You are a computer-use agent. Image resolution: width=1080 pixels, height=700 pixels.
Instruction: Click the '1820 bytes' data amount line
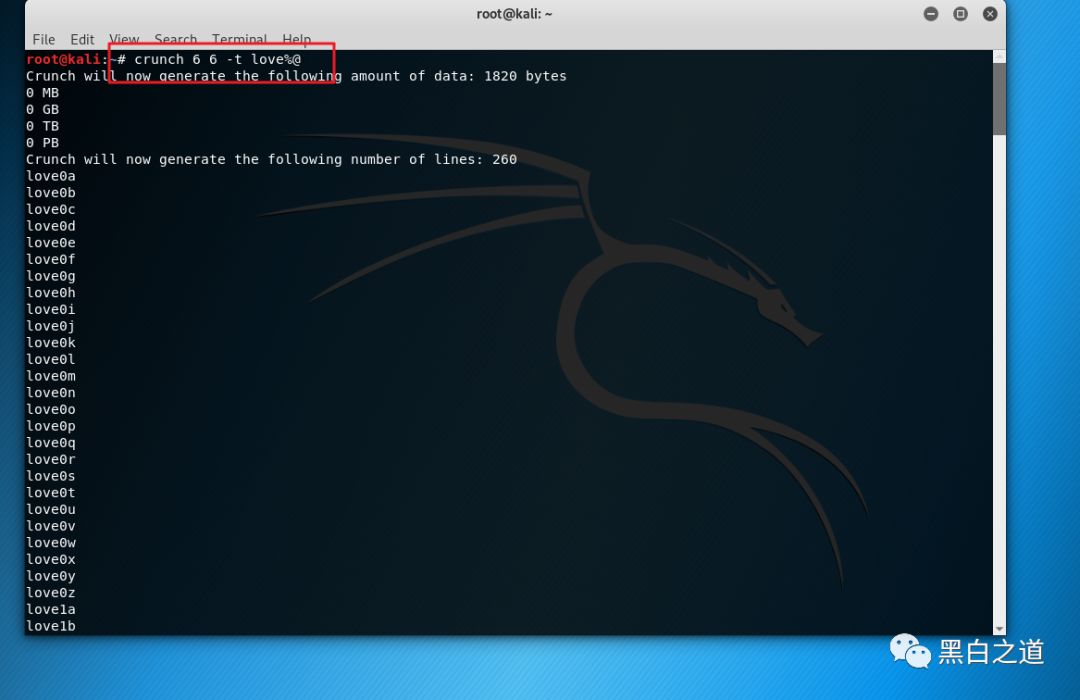coord(296,76)
